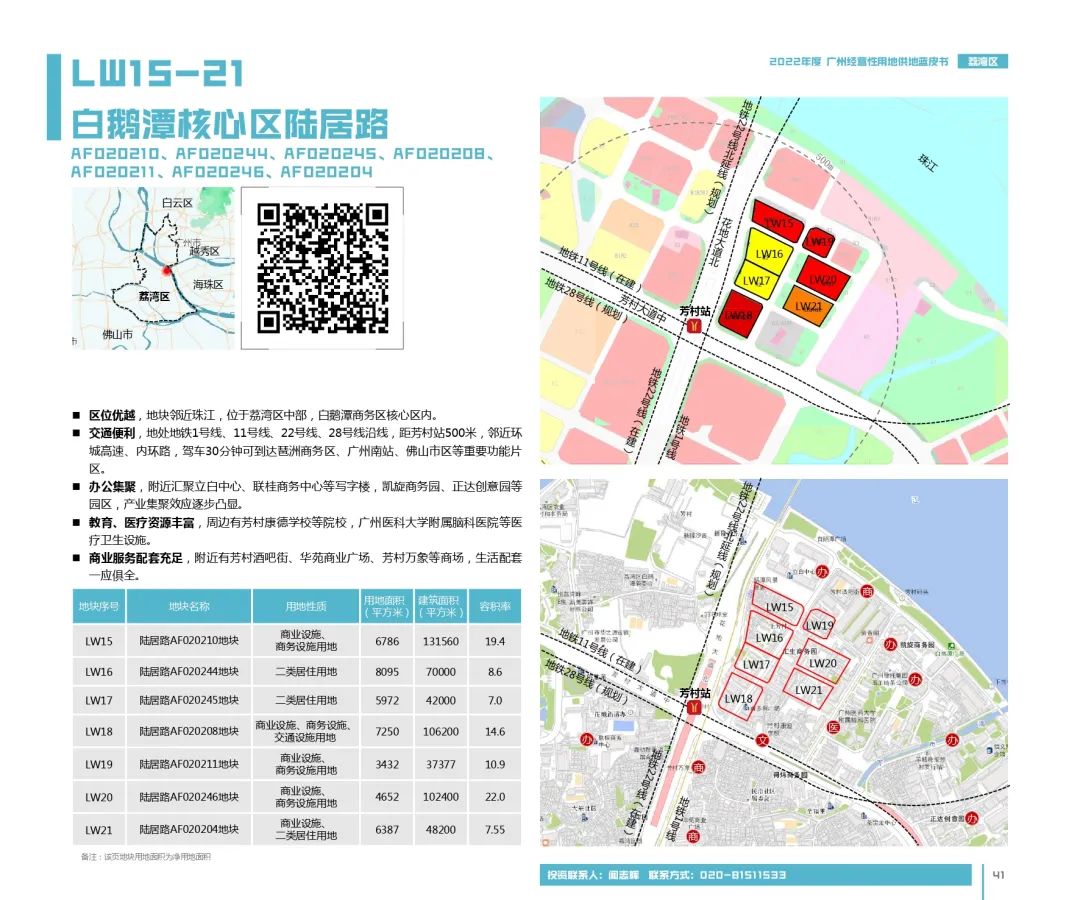Screen dimensions: 1080x900
Task: Click the 医 hospital icon on the street map
Action: (x=833, y=728)
